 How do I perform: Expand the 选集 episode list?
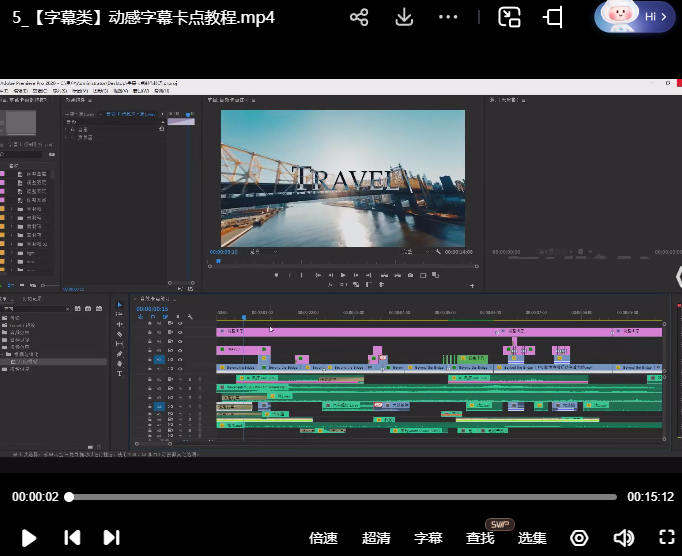[x=532, y=538]
